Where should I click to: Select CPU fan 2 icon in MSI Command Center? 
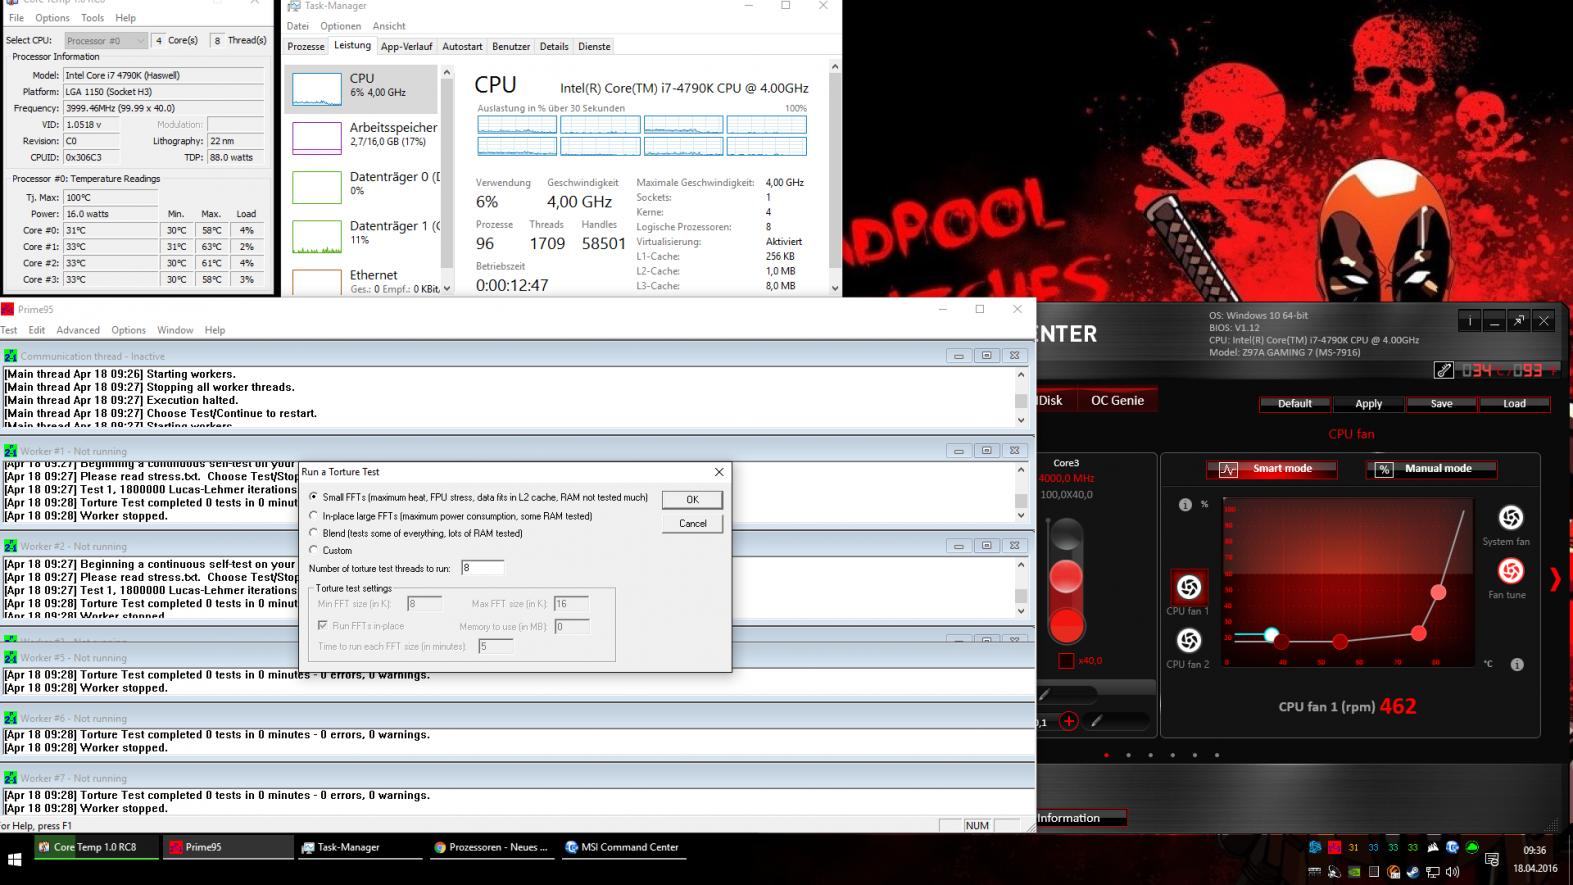point(1188,640)
